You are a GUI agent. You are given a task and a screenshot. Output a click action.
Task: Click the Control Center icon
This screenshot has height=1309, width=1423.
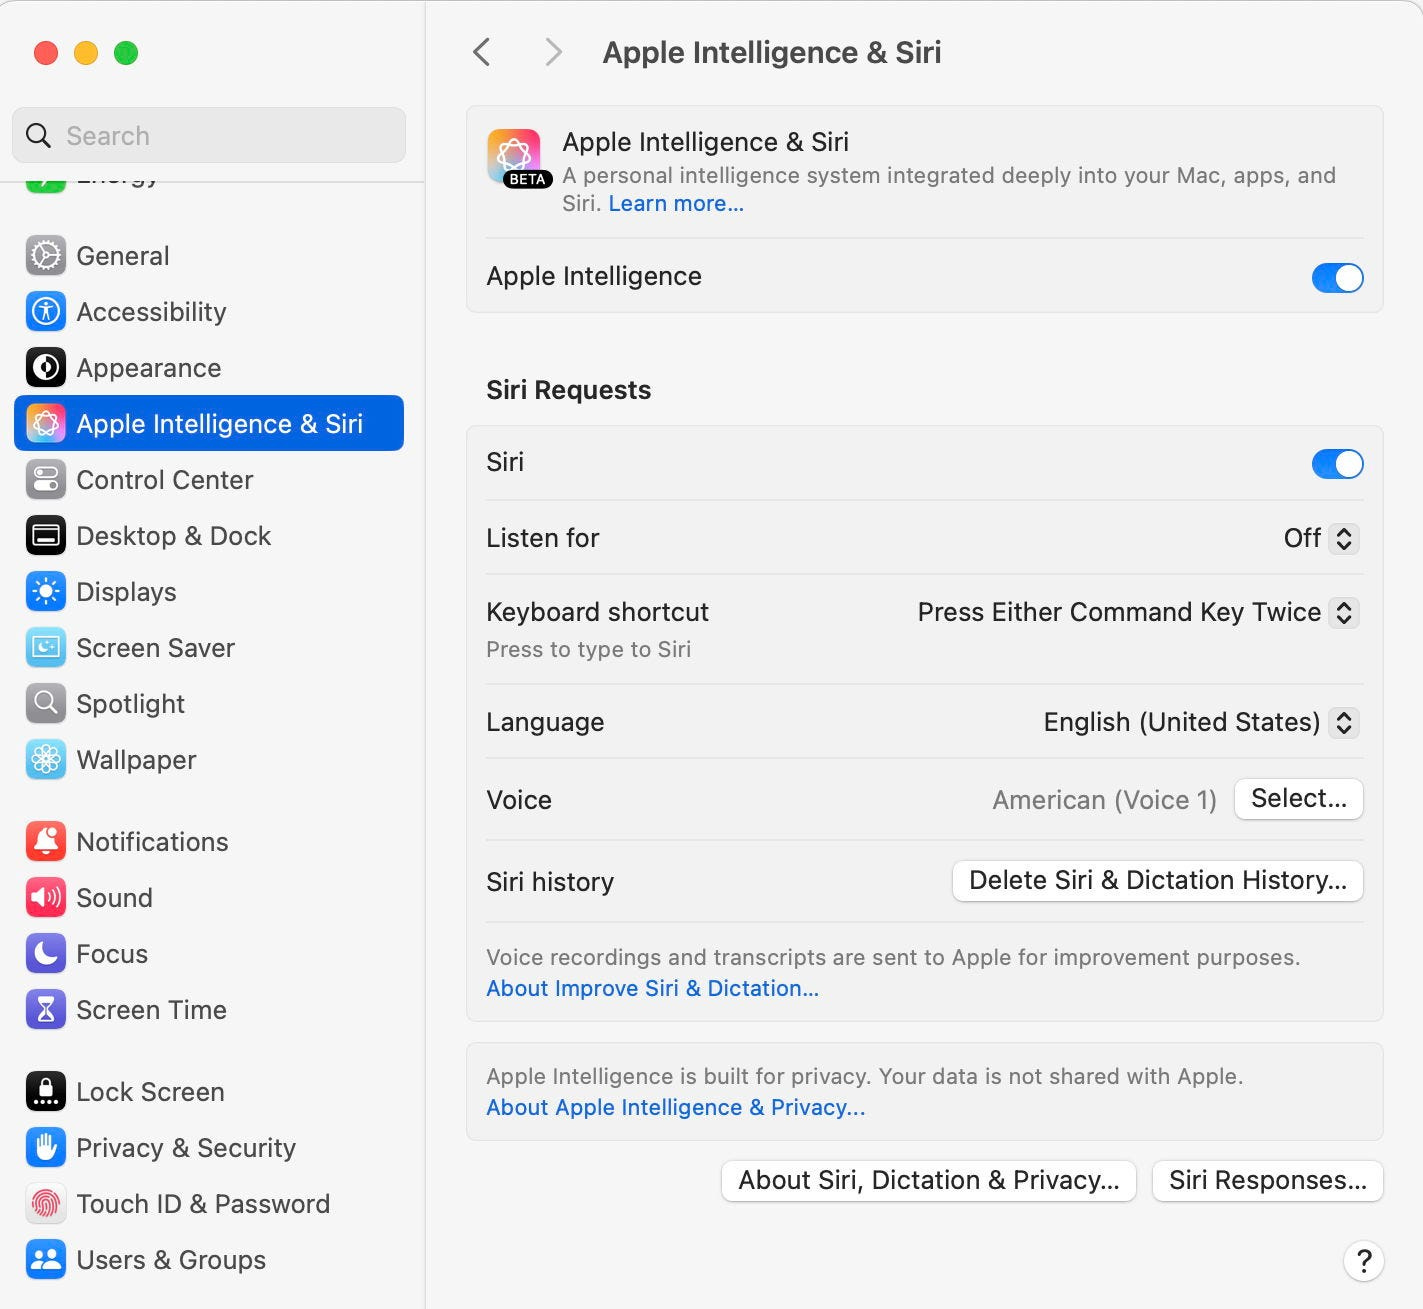tap(46, 480)
